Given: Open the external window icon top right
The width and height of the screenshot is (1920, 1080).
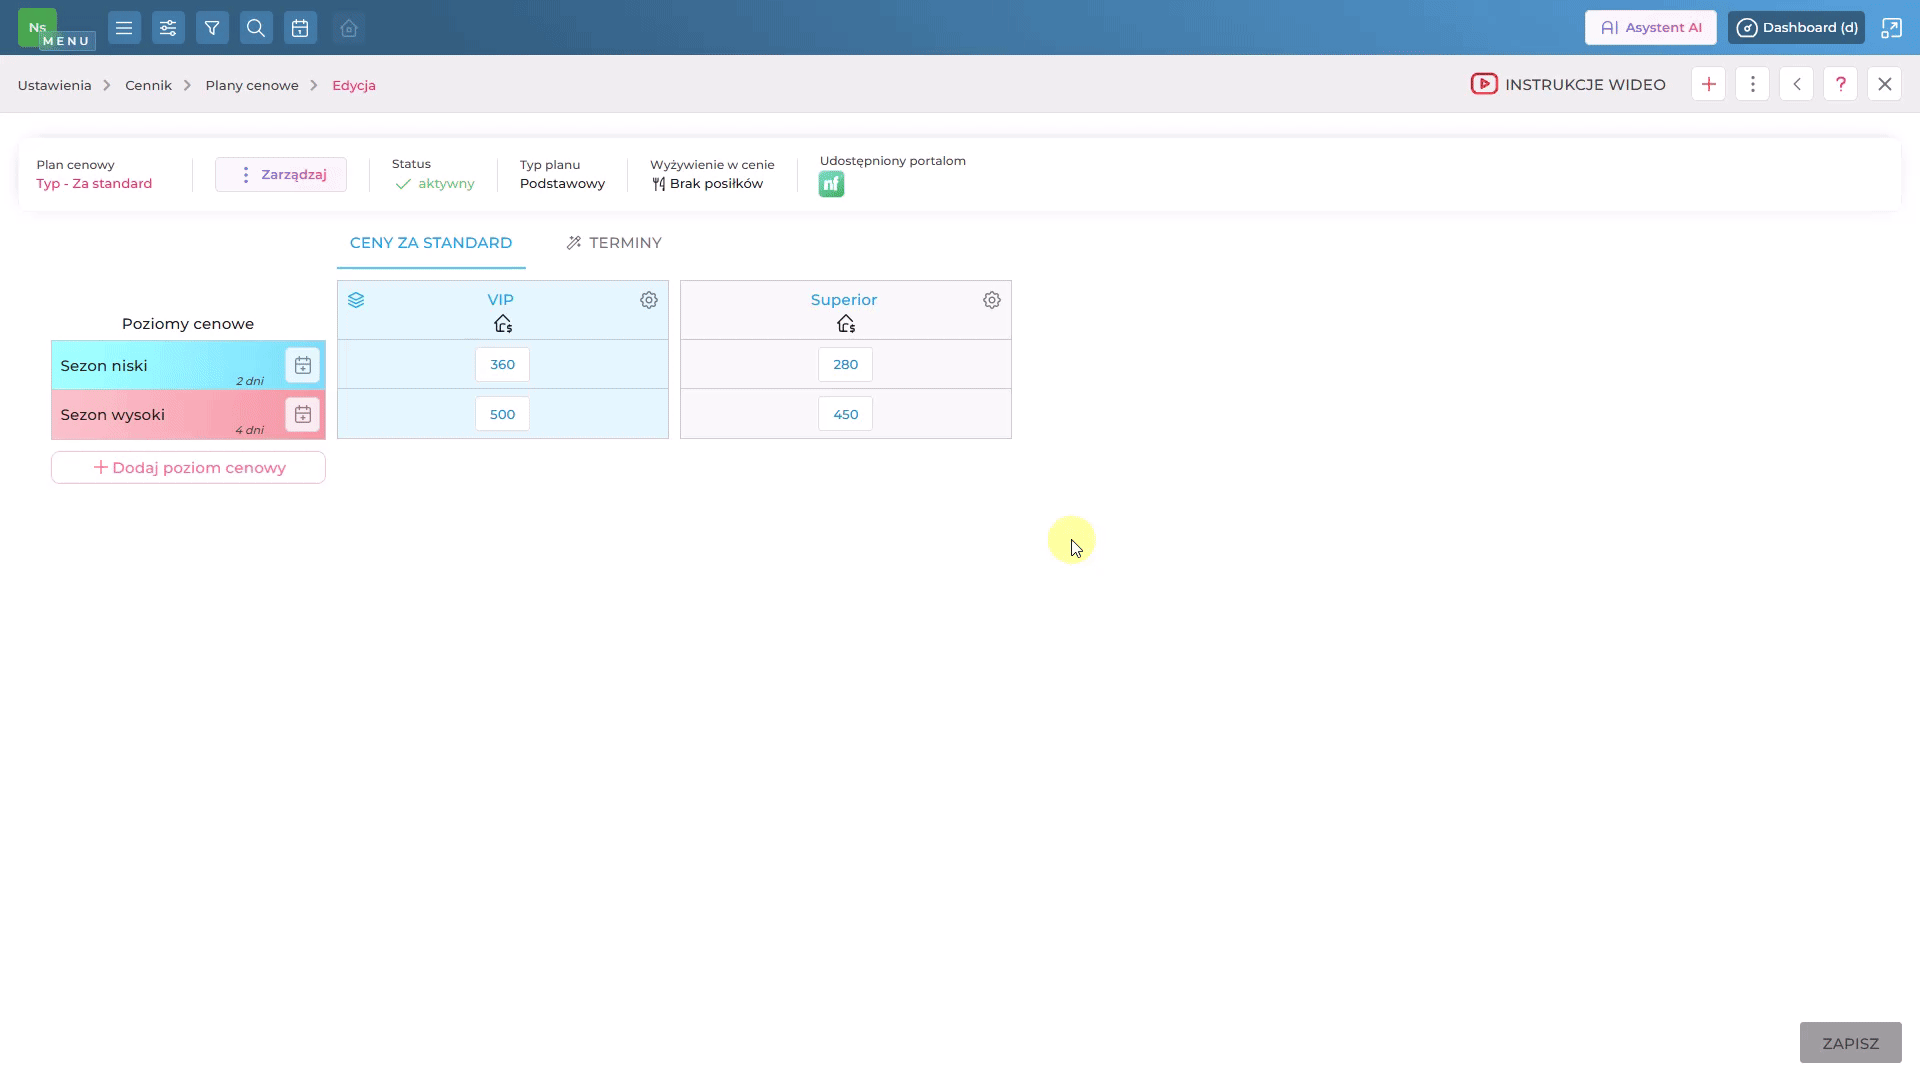Looking at the screenshot, I should pos(1891,28).
